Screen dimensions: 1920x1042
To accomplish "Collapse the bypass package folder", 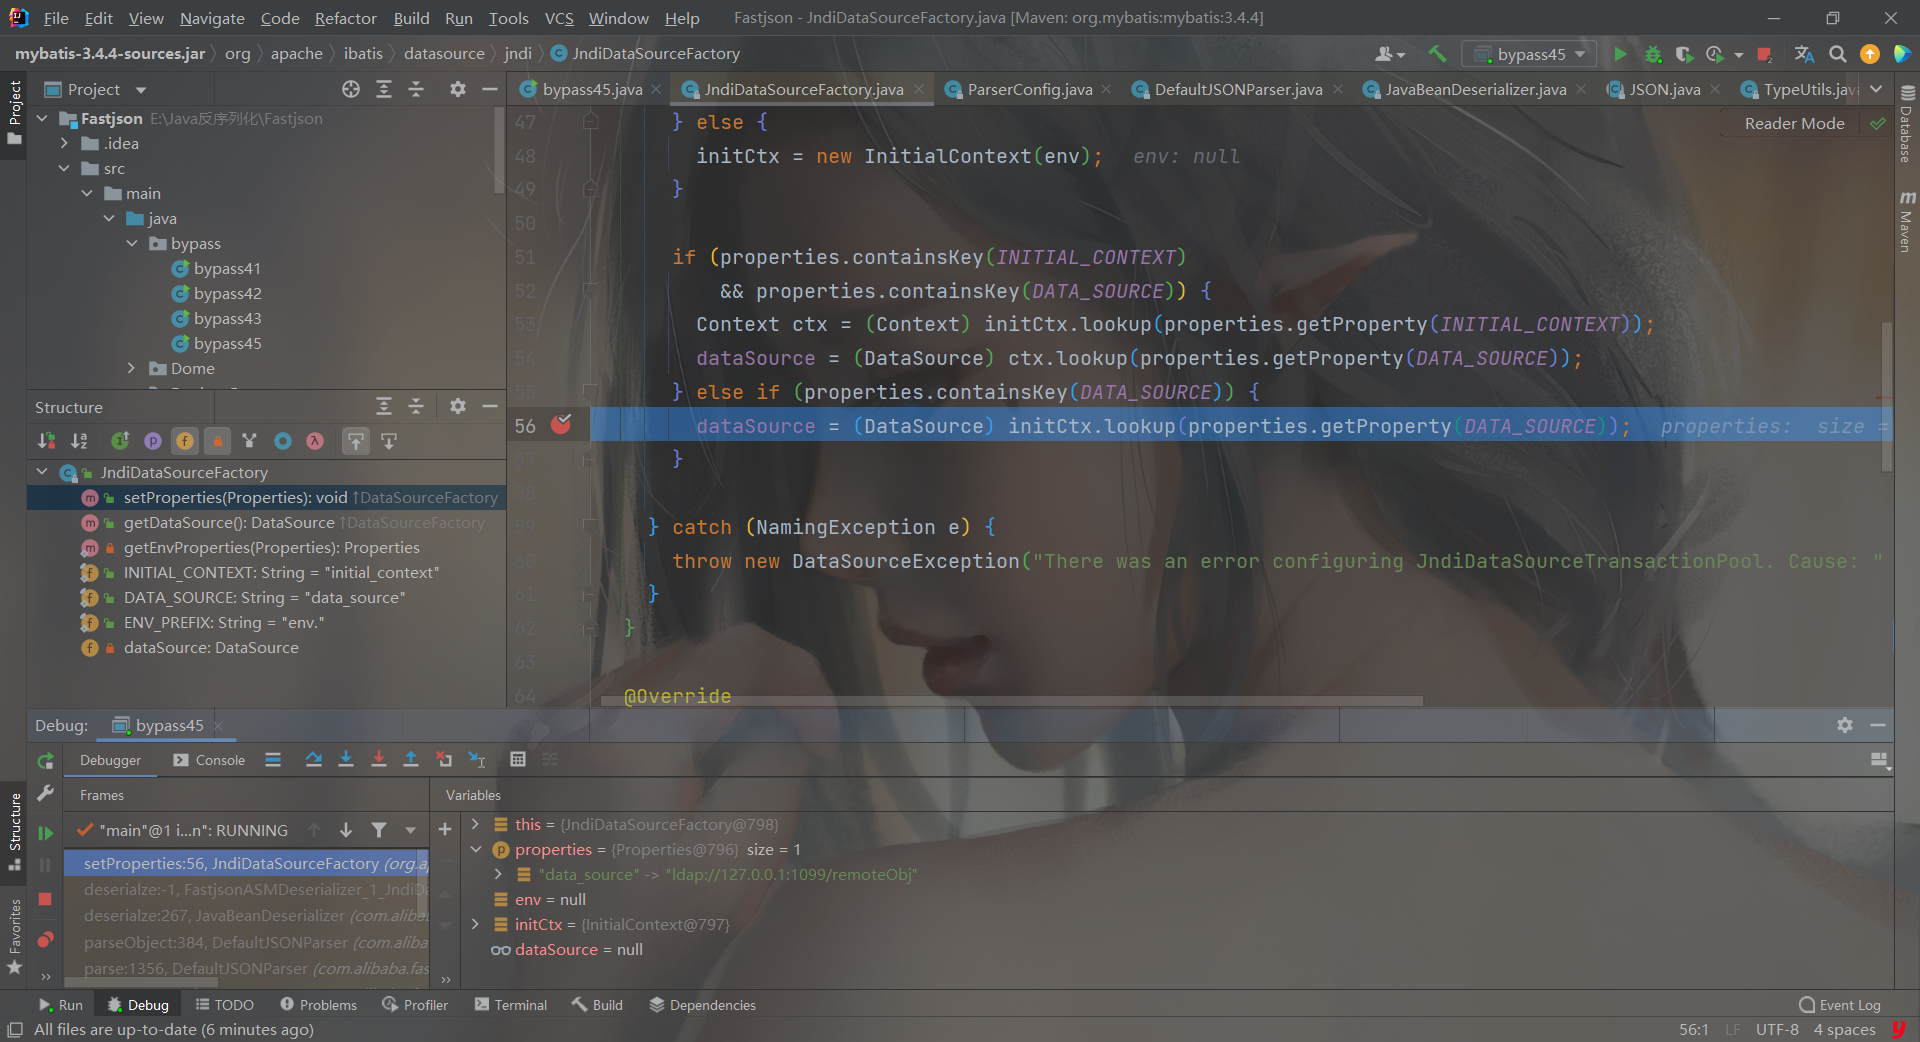I will point(132,244).
